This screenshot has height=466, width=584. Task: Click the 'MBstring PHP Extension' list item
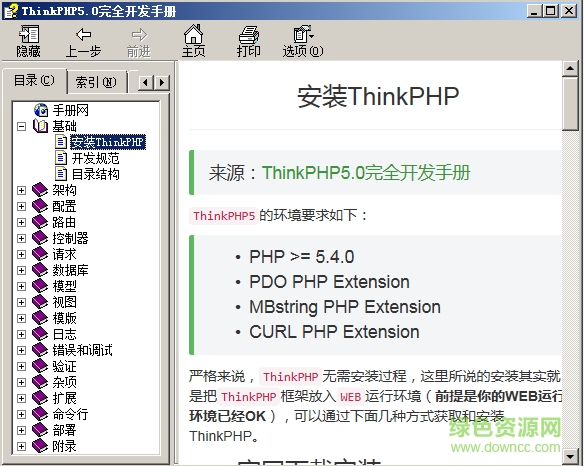[x=345, y=307]
